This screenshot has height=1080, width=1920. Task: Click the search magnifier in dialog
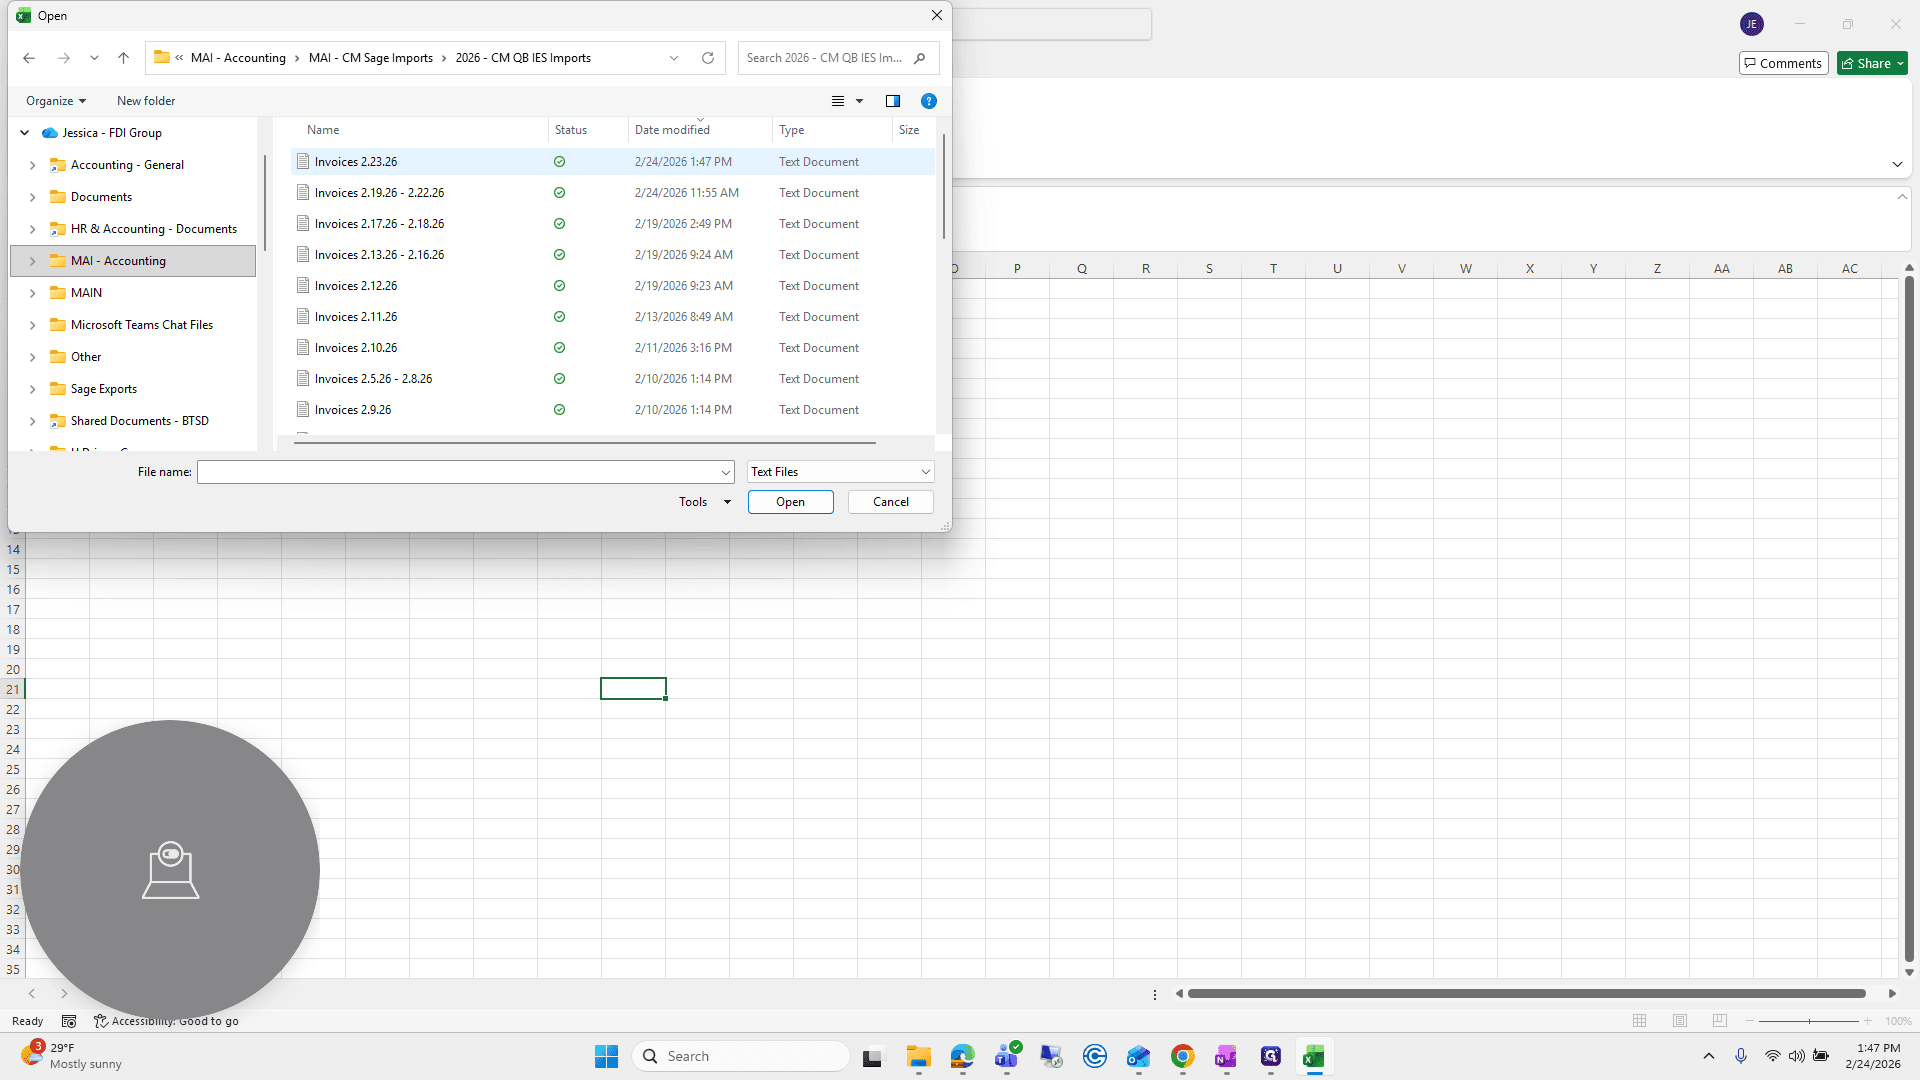tap(919, 58)
